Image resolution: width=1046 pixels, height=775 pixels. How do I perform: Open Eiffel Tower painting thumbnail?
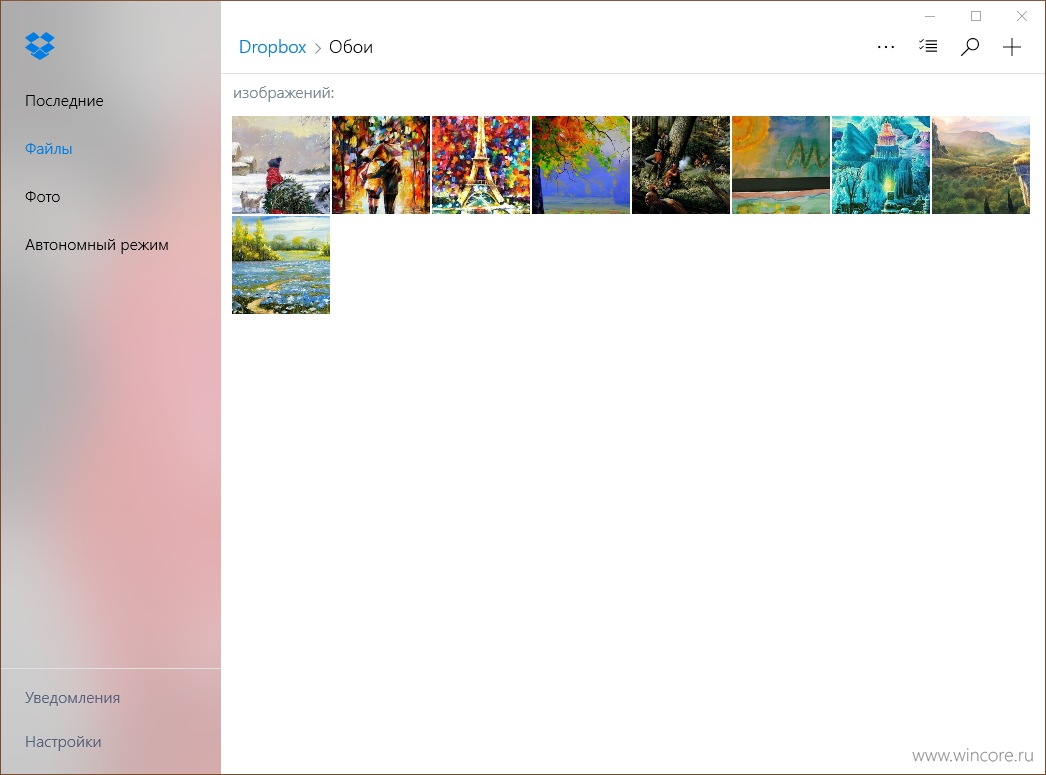[481, 165]
